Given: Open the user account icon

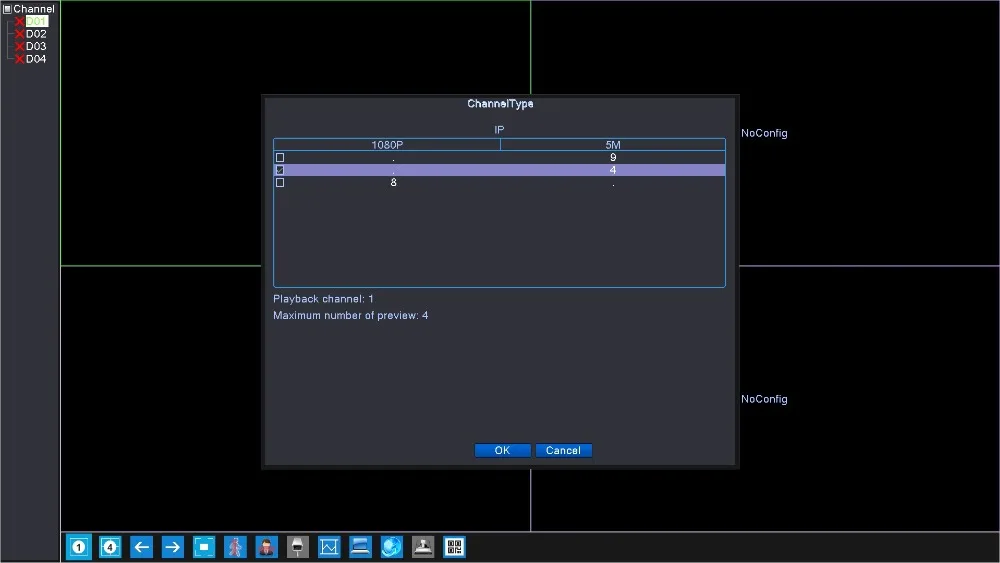Looking at the screenshot, I should (267, 546).
